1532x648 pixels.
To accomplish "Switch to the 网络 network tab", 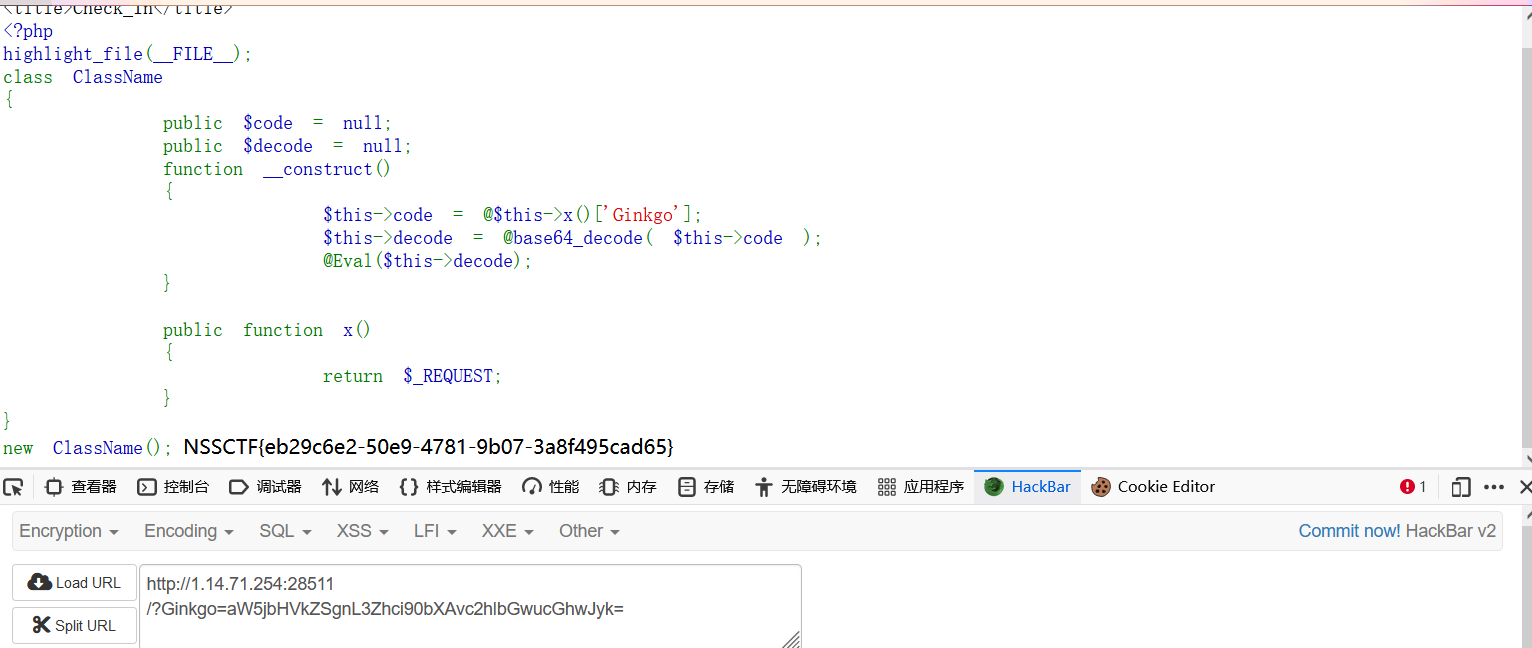I will click(351, 487).
